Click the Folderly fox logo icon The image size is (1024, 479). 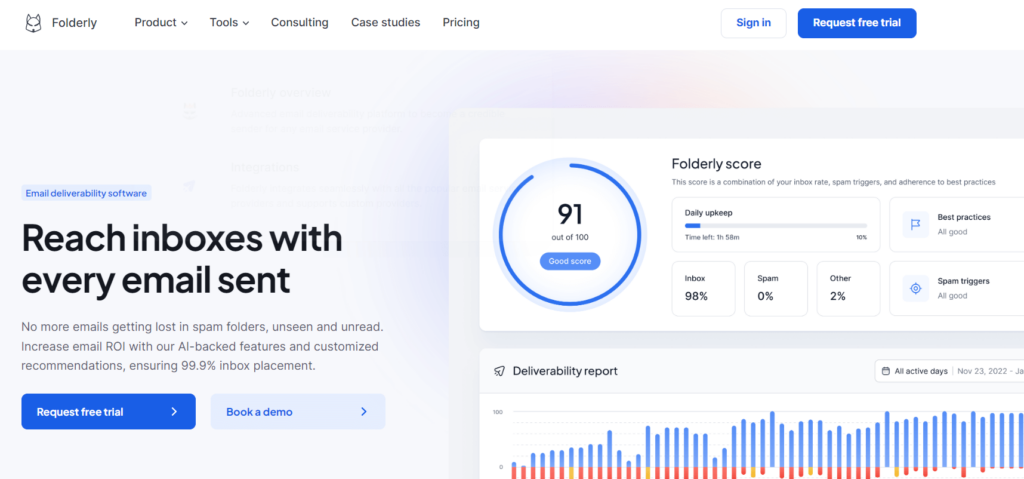(x=33, y=23)
